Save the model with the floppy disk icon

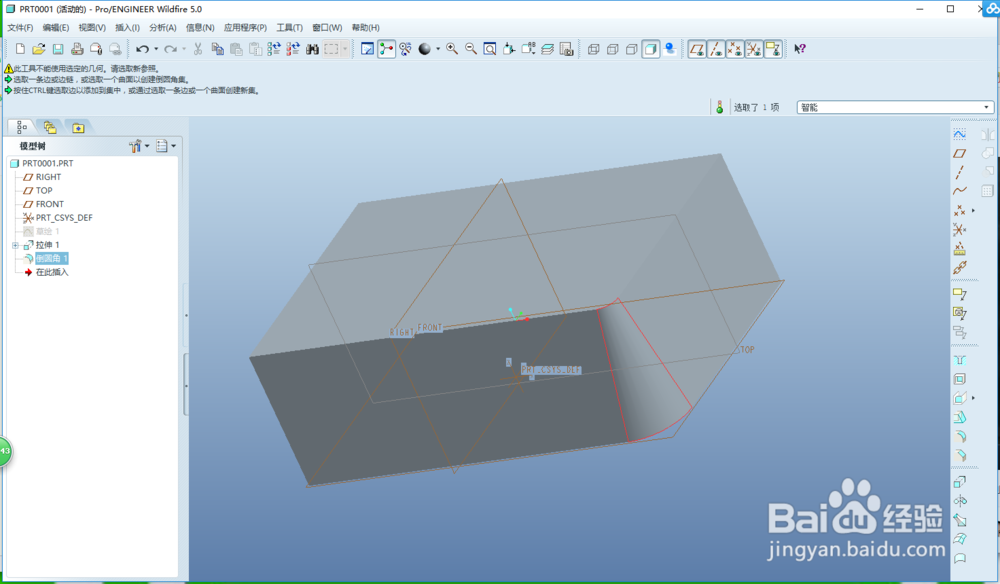(58, 49)
